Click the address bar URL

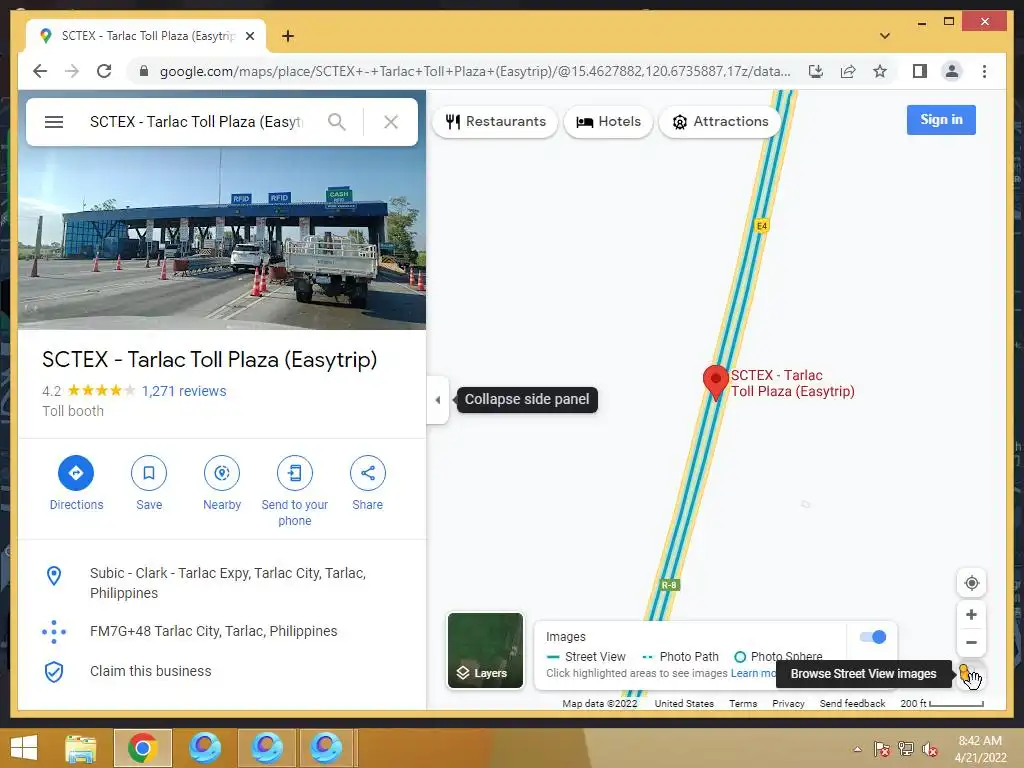pos(475,71)
